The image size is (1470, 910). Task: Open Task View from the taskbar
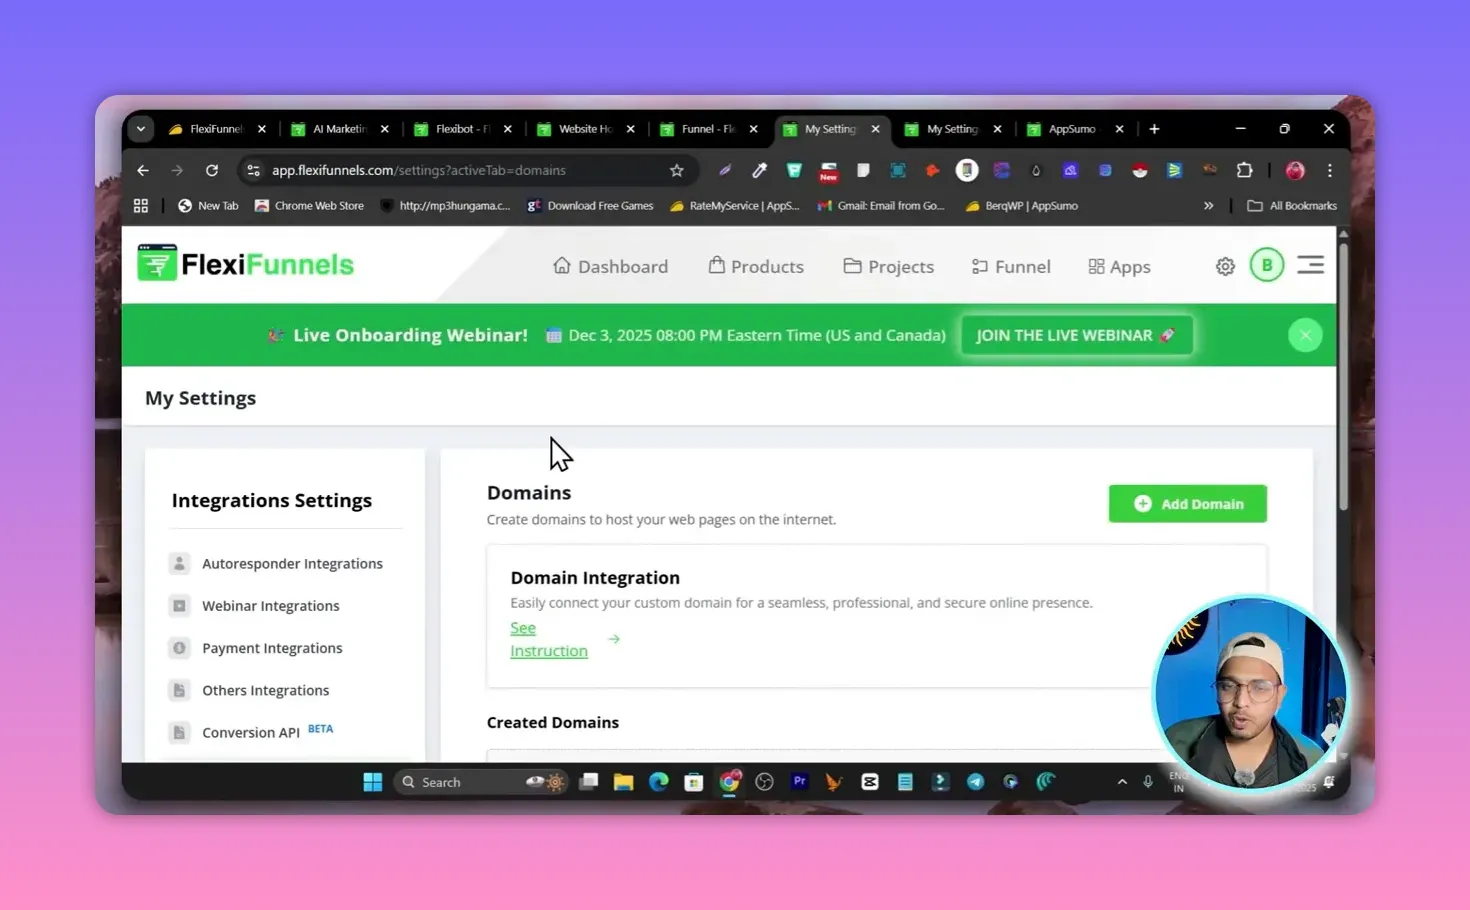(x=588, y=782)
